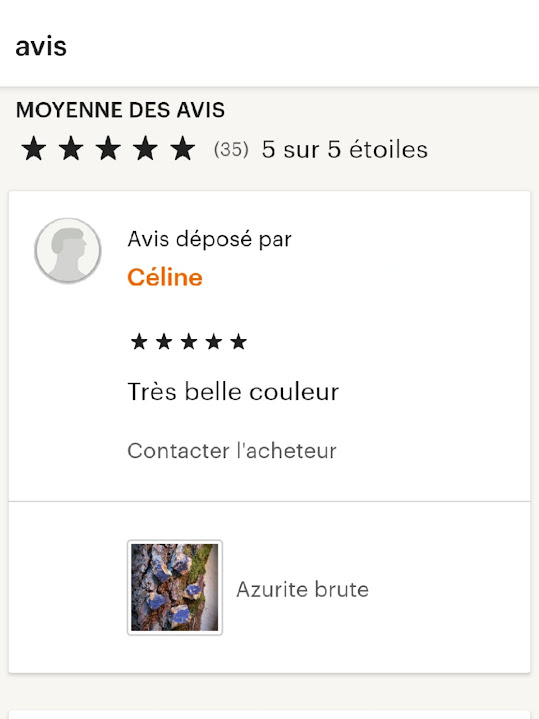Image resolution: width=539 pixels, height=719 pixels.
Task: Click the first small star in Céline's review
Action: coord(139,342)
